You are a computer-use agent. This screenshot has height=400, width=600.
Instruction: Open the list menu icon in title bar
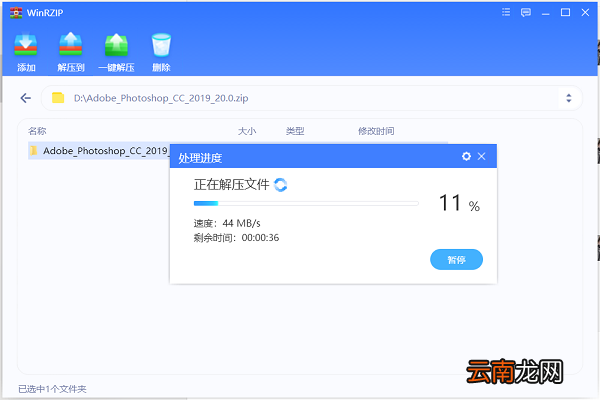506,12
